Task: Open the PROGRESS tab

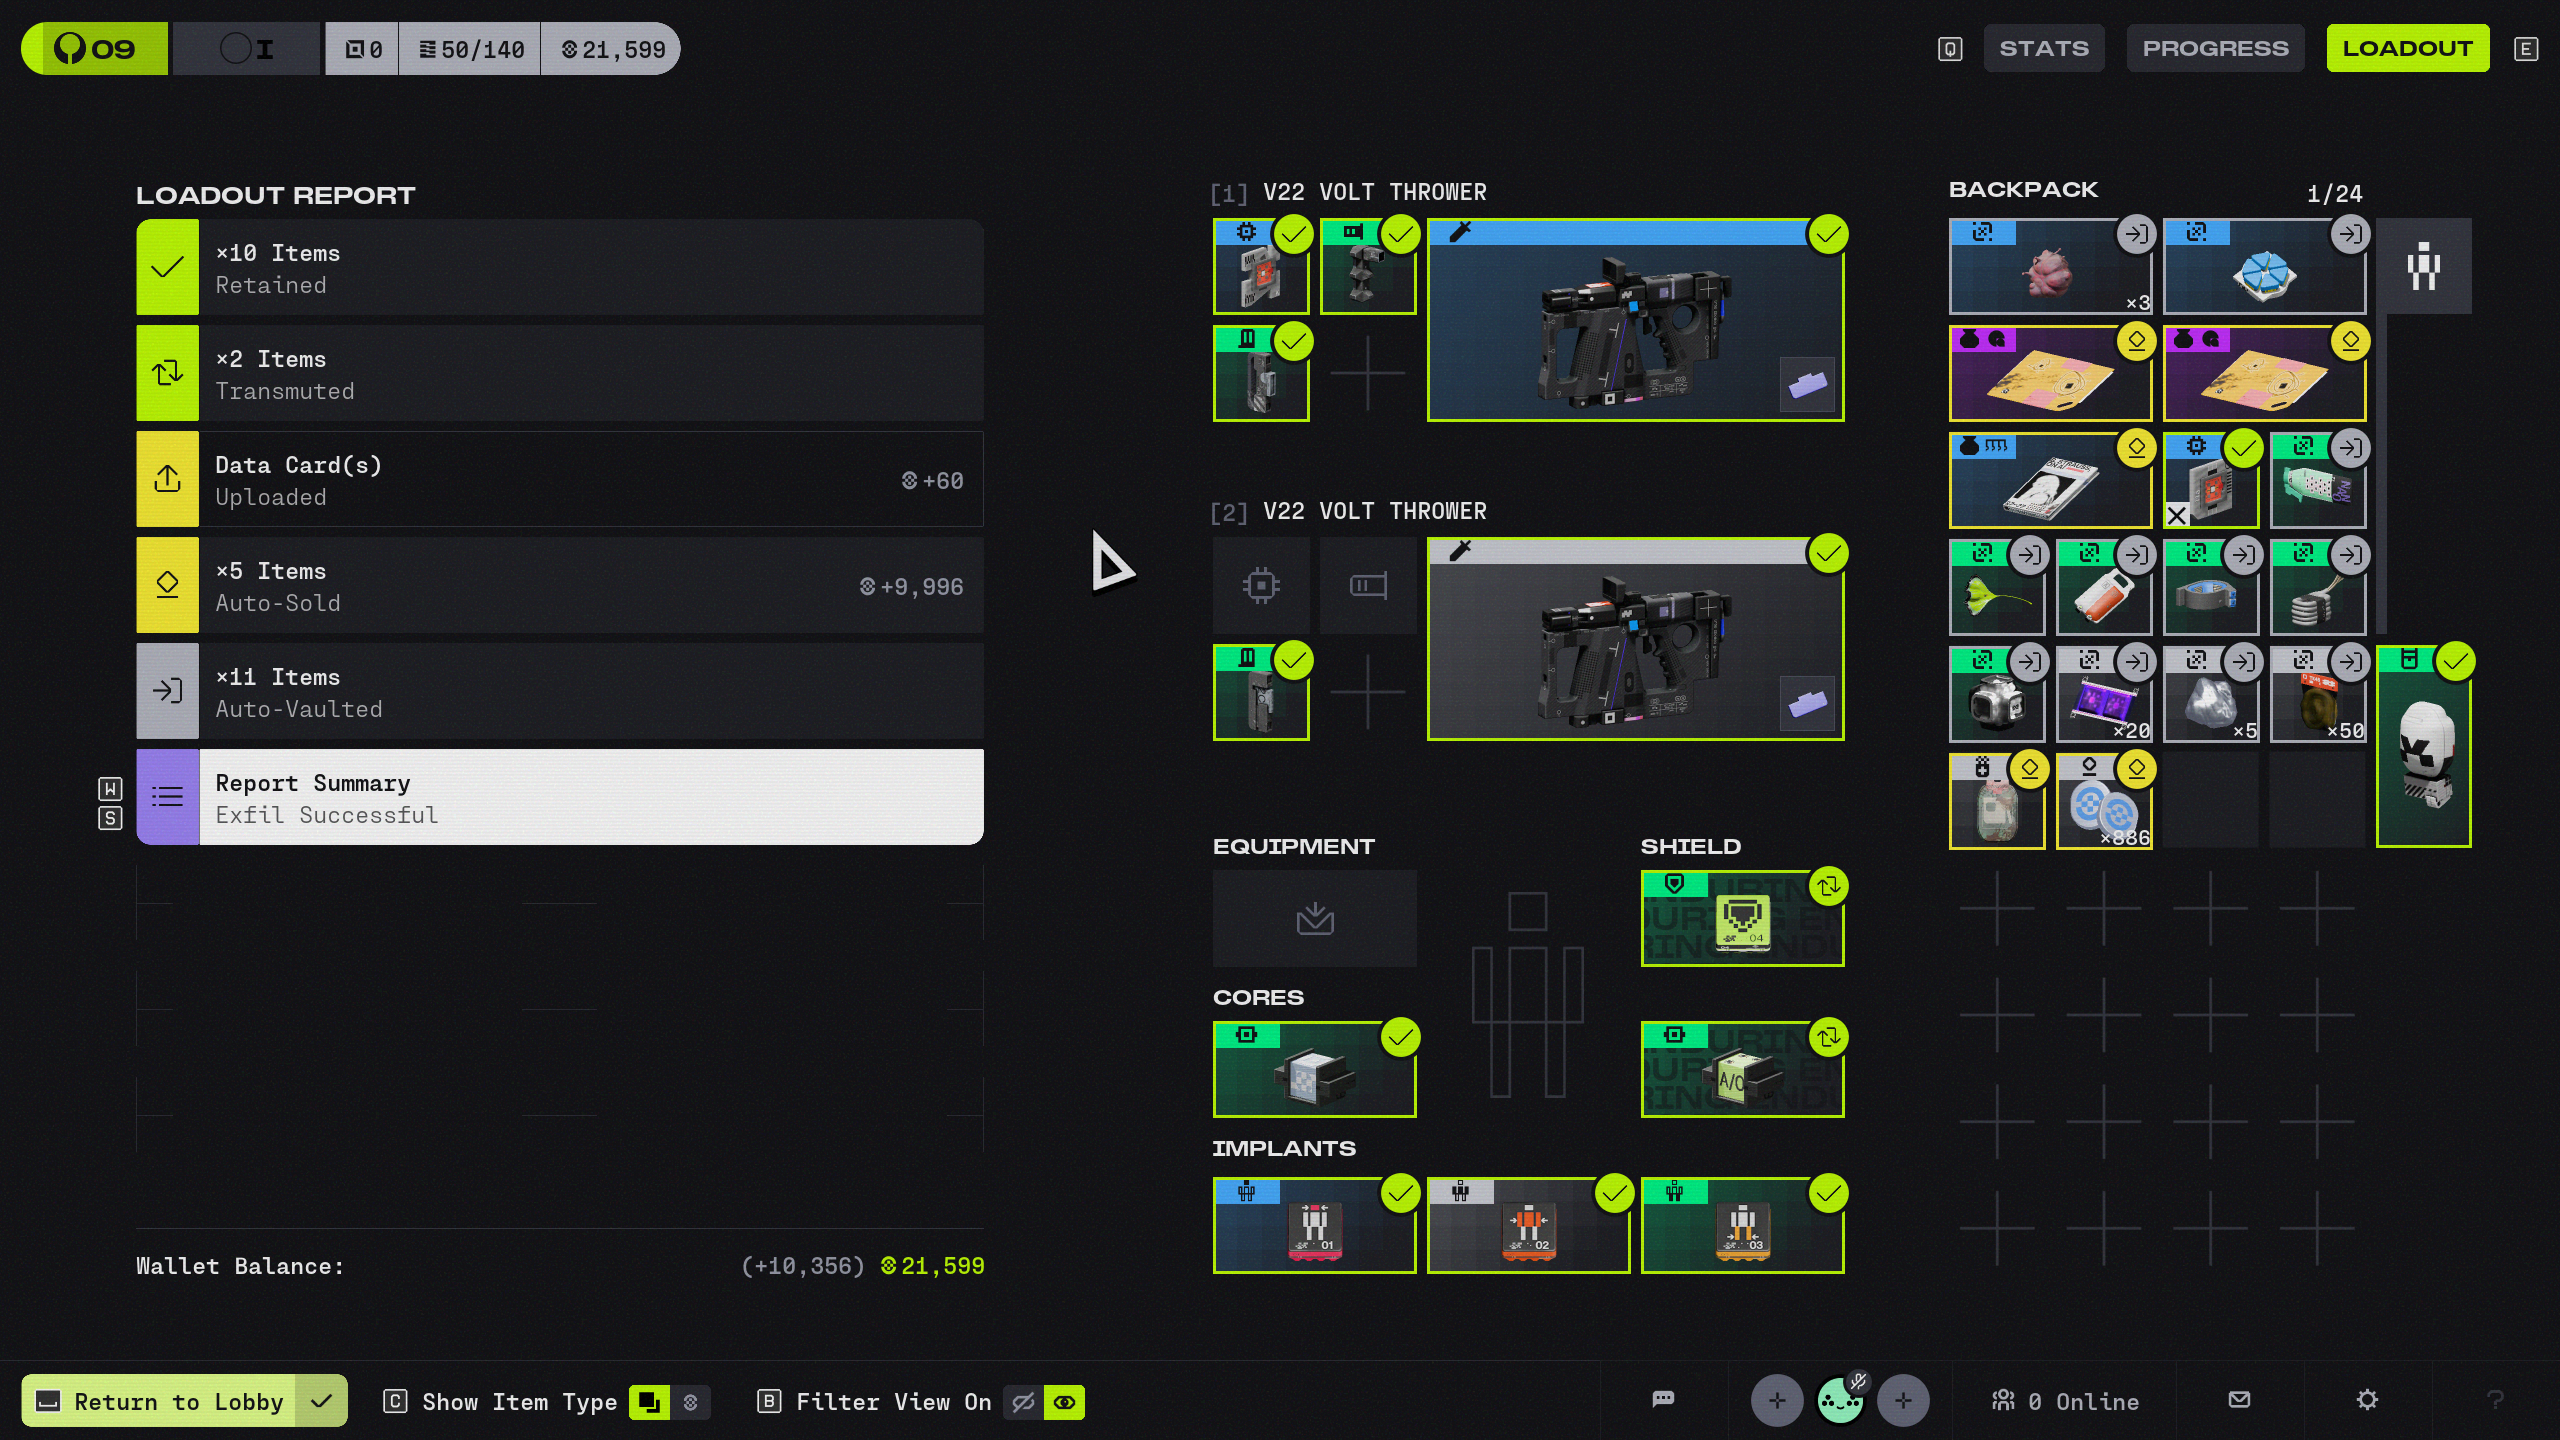Action: pos(2215,48)
